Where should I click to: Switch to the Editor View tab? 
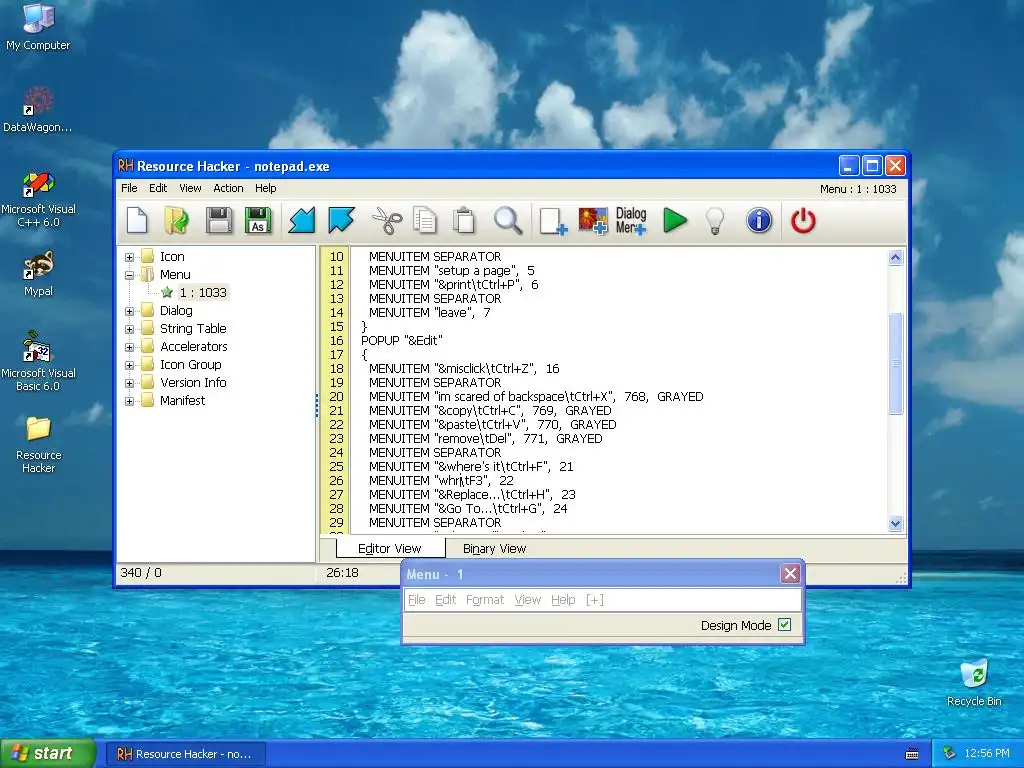pyautogui.click(x=389, y=549)
